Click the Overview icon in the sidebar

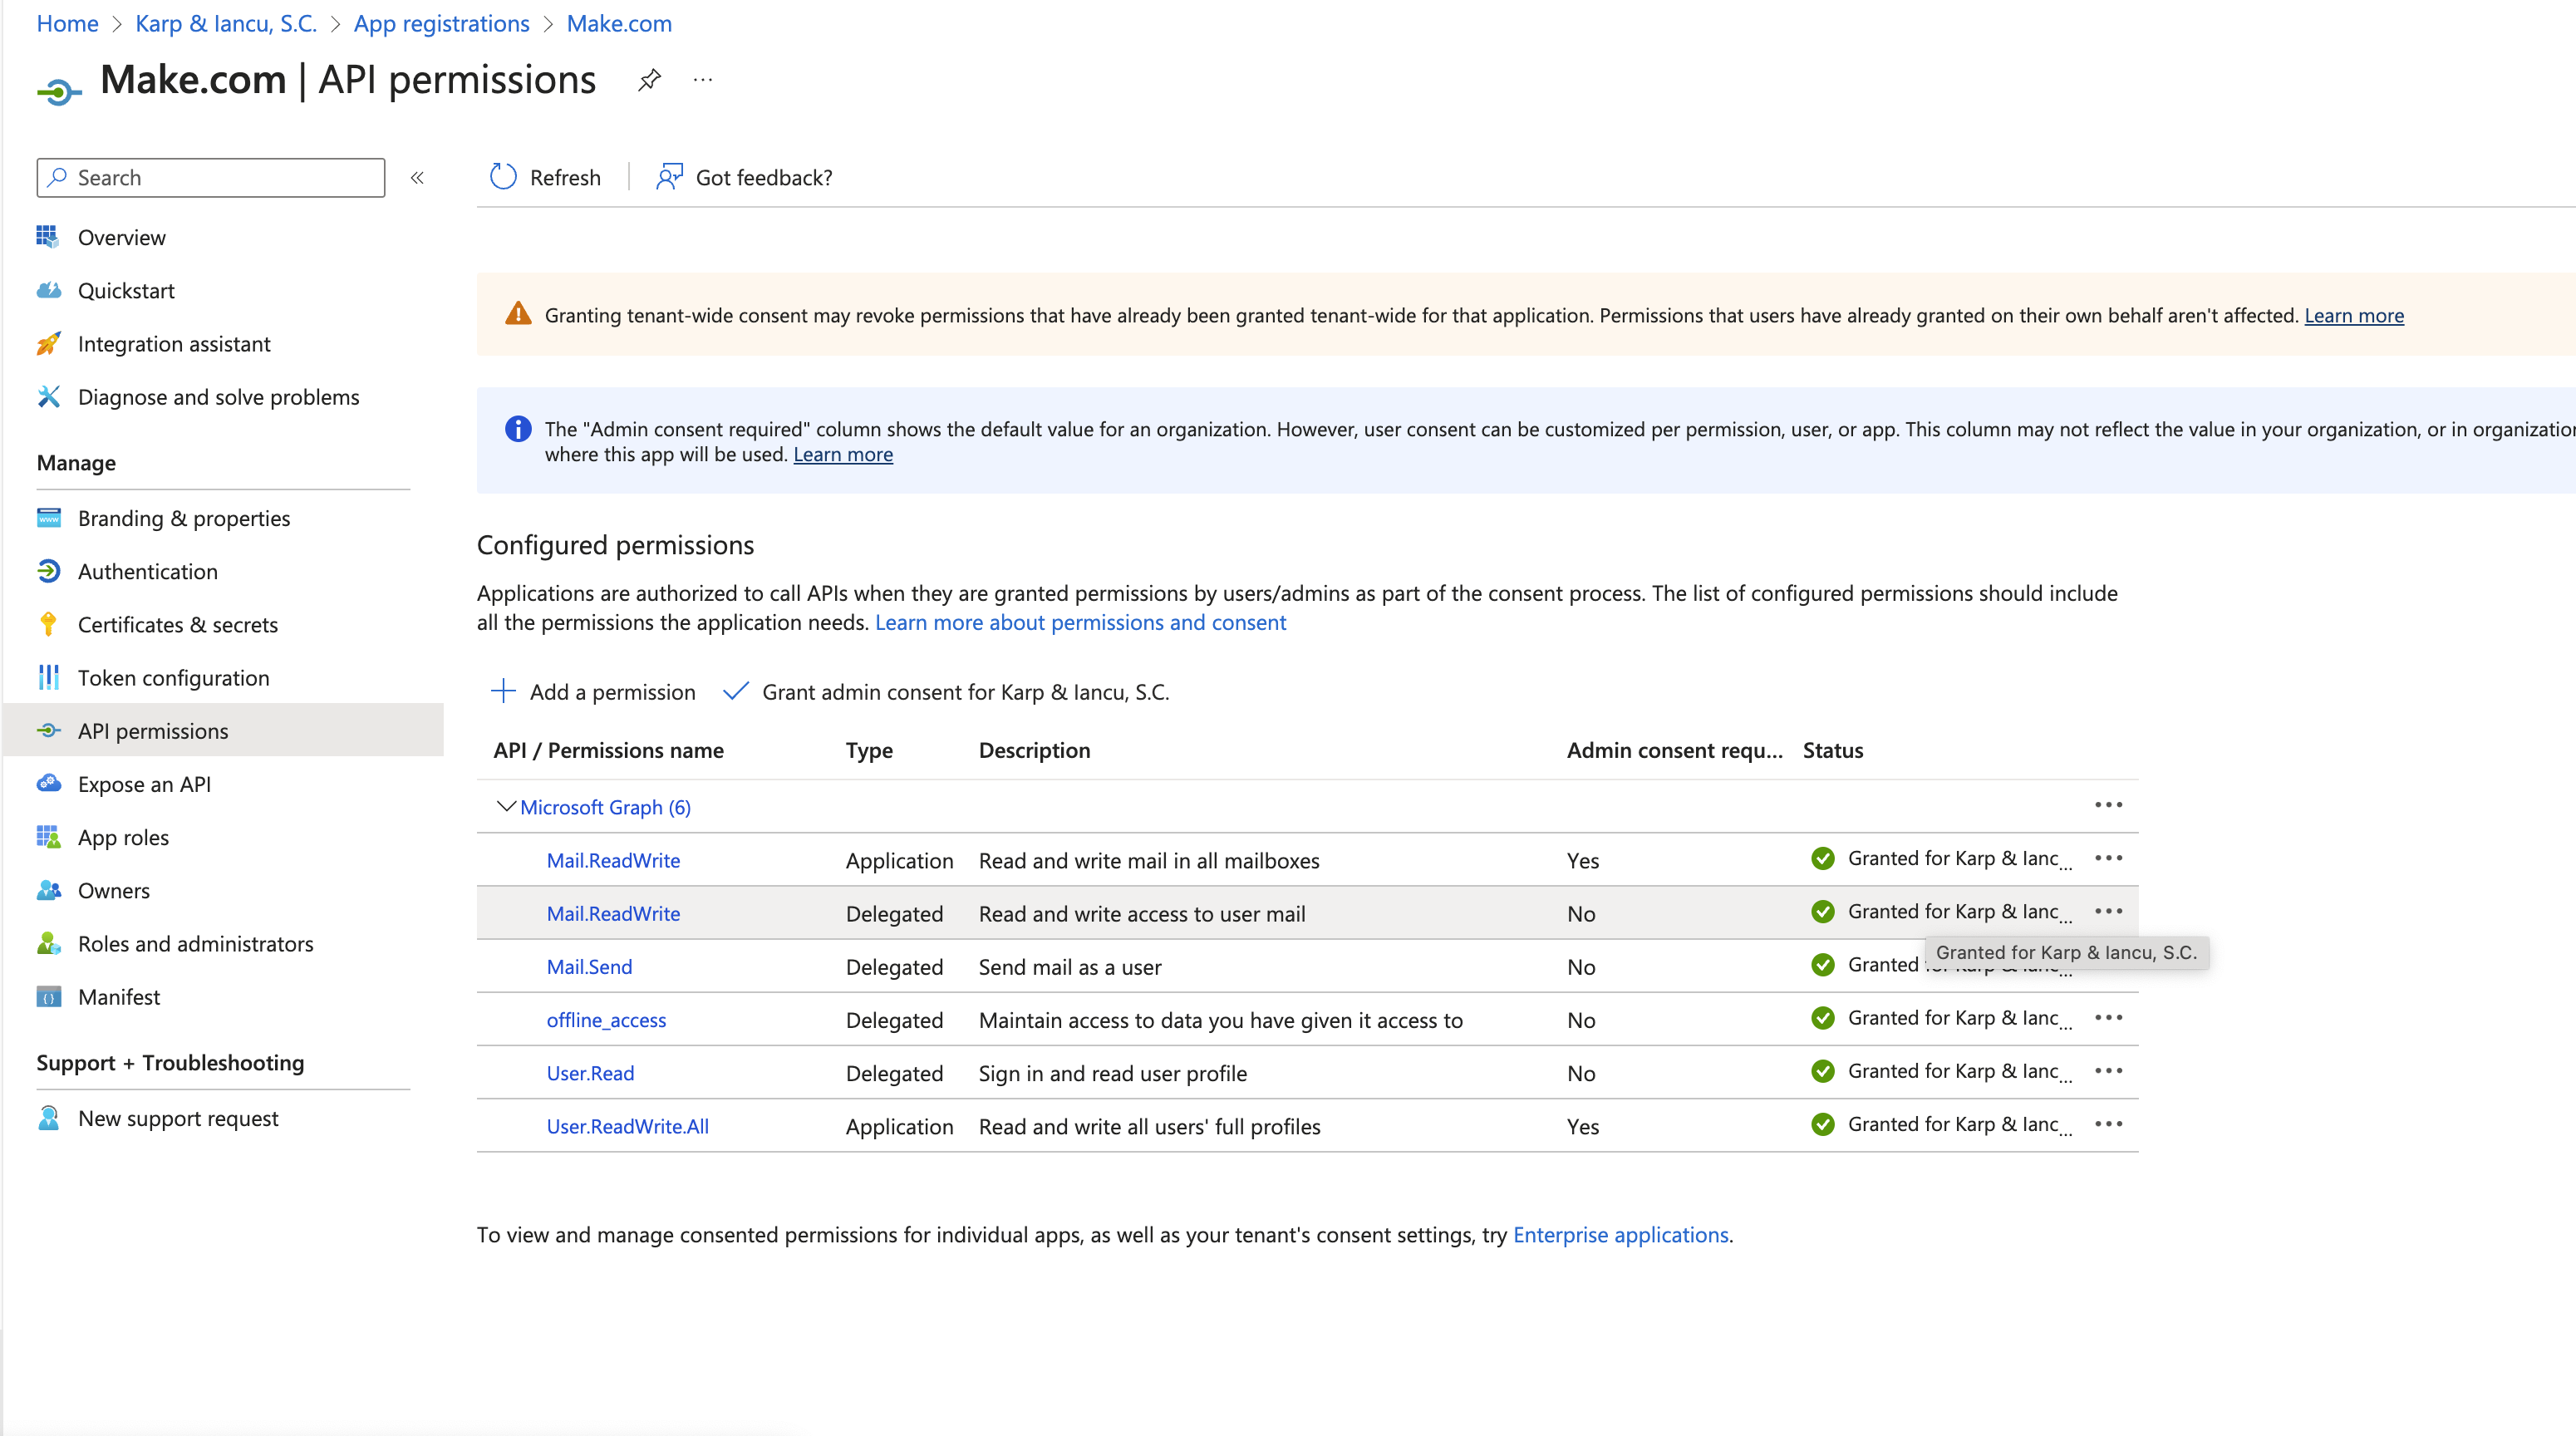(48, 237)
